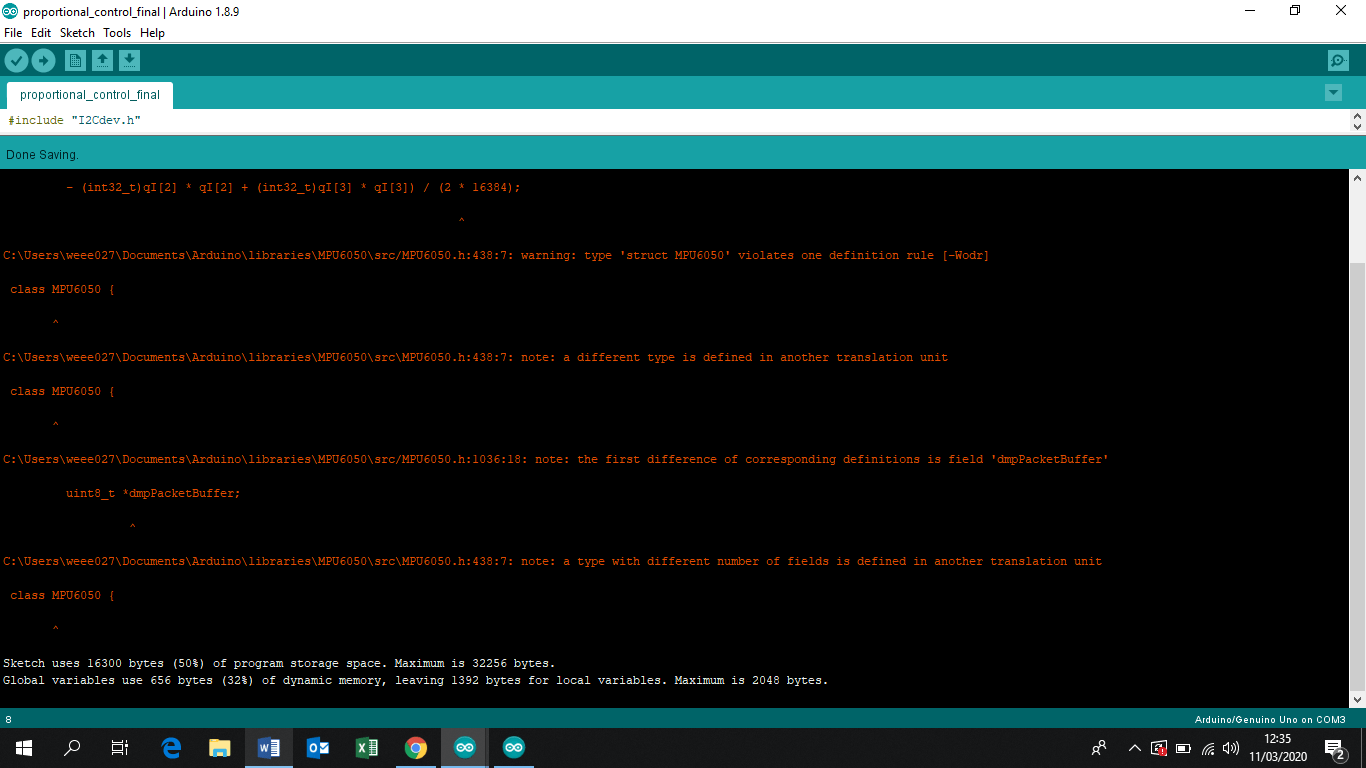Click the 'different number of fields' note line
This screenshot has height=768, width=1366.
[552, 561]
